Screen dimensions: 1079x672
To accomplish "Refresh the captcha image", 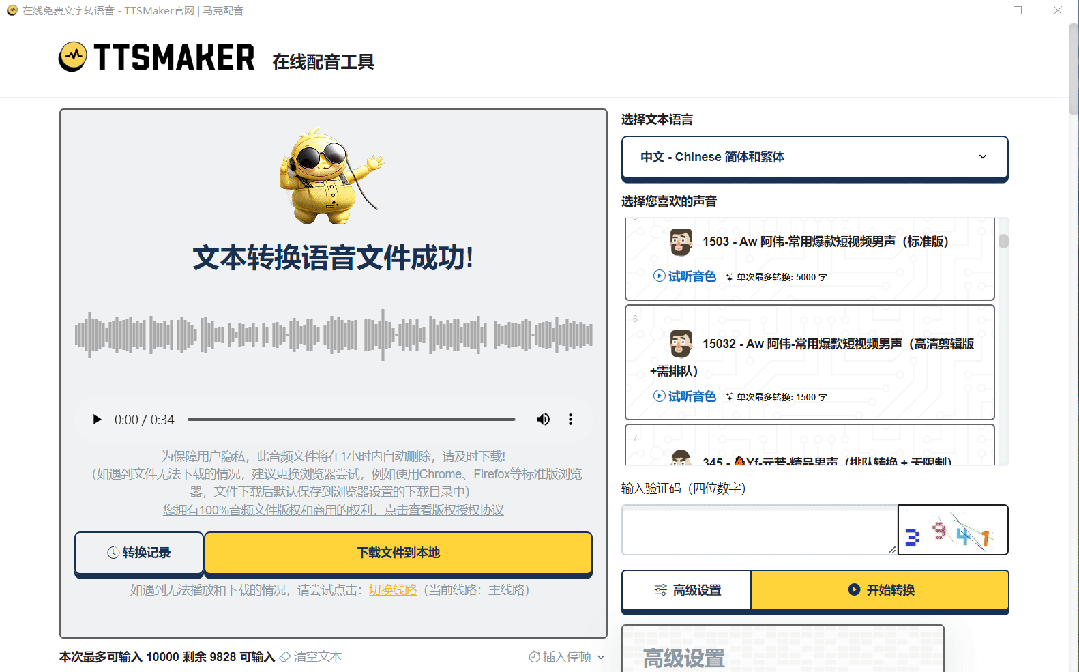I will (x=952, y=530).
